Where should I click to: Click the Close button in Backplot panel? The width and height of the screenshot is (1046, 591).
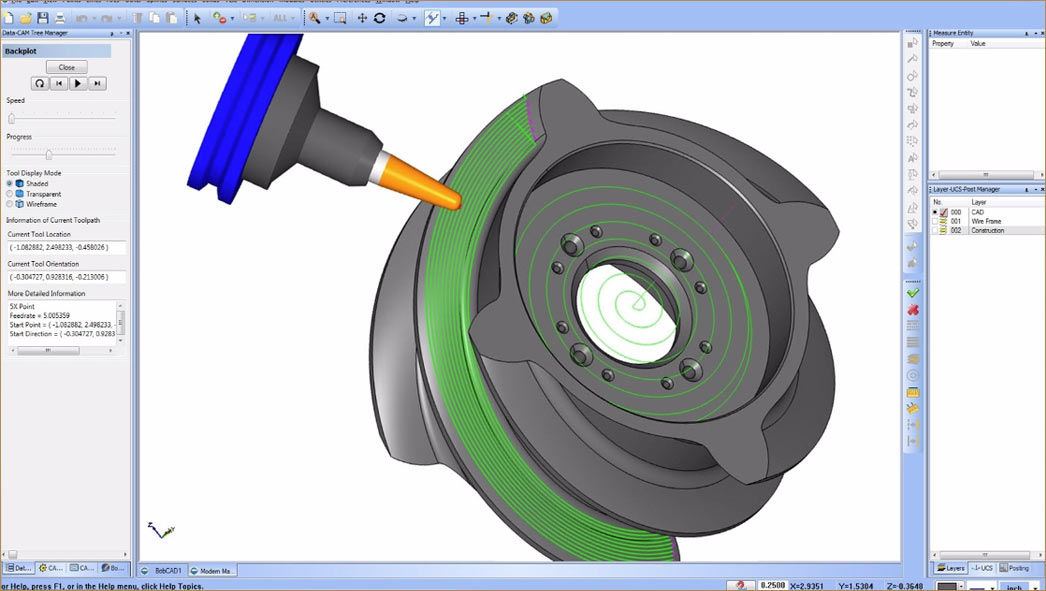pos(67,67)
